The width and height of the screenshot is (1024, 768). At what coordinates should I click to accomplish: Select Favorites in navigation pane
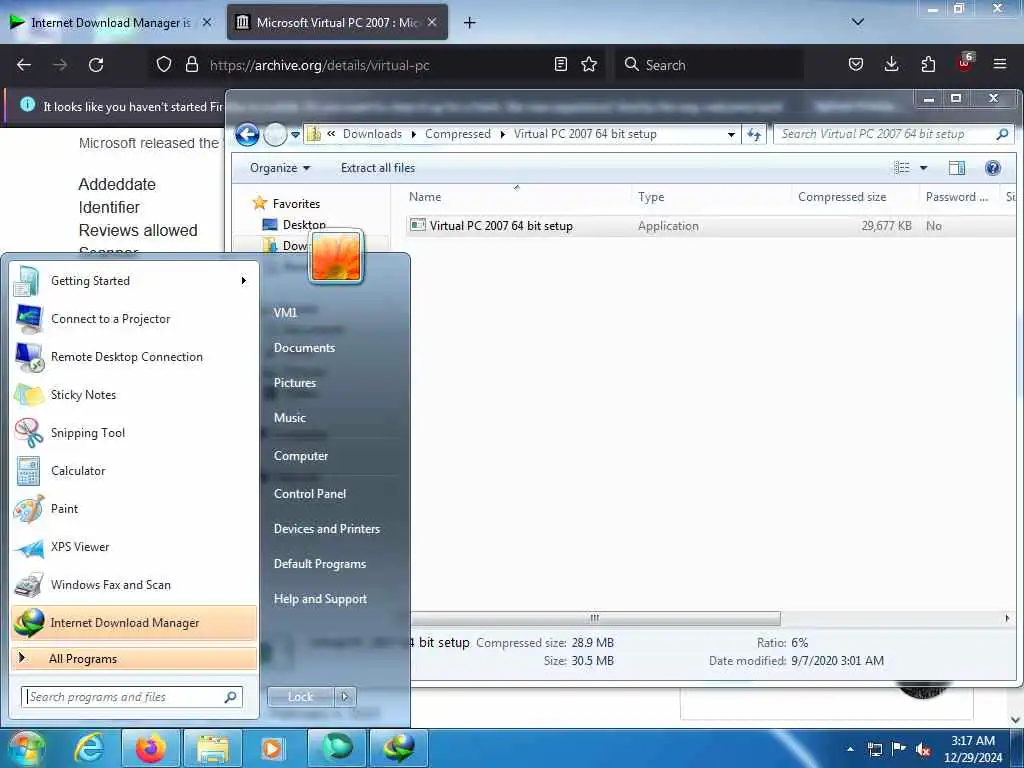[296, 204]
